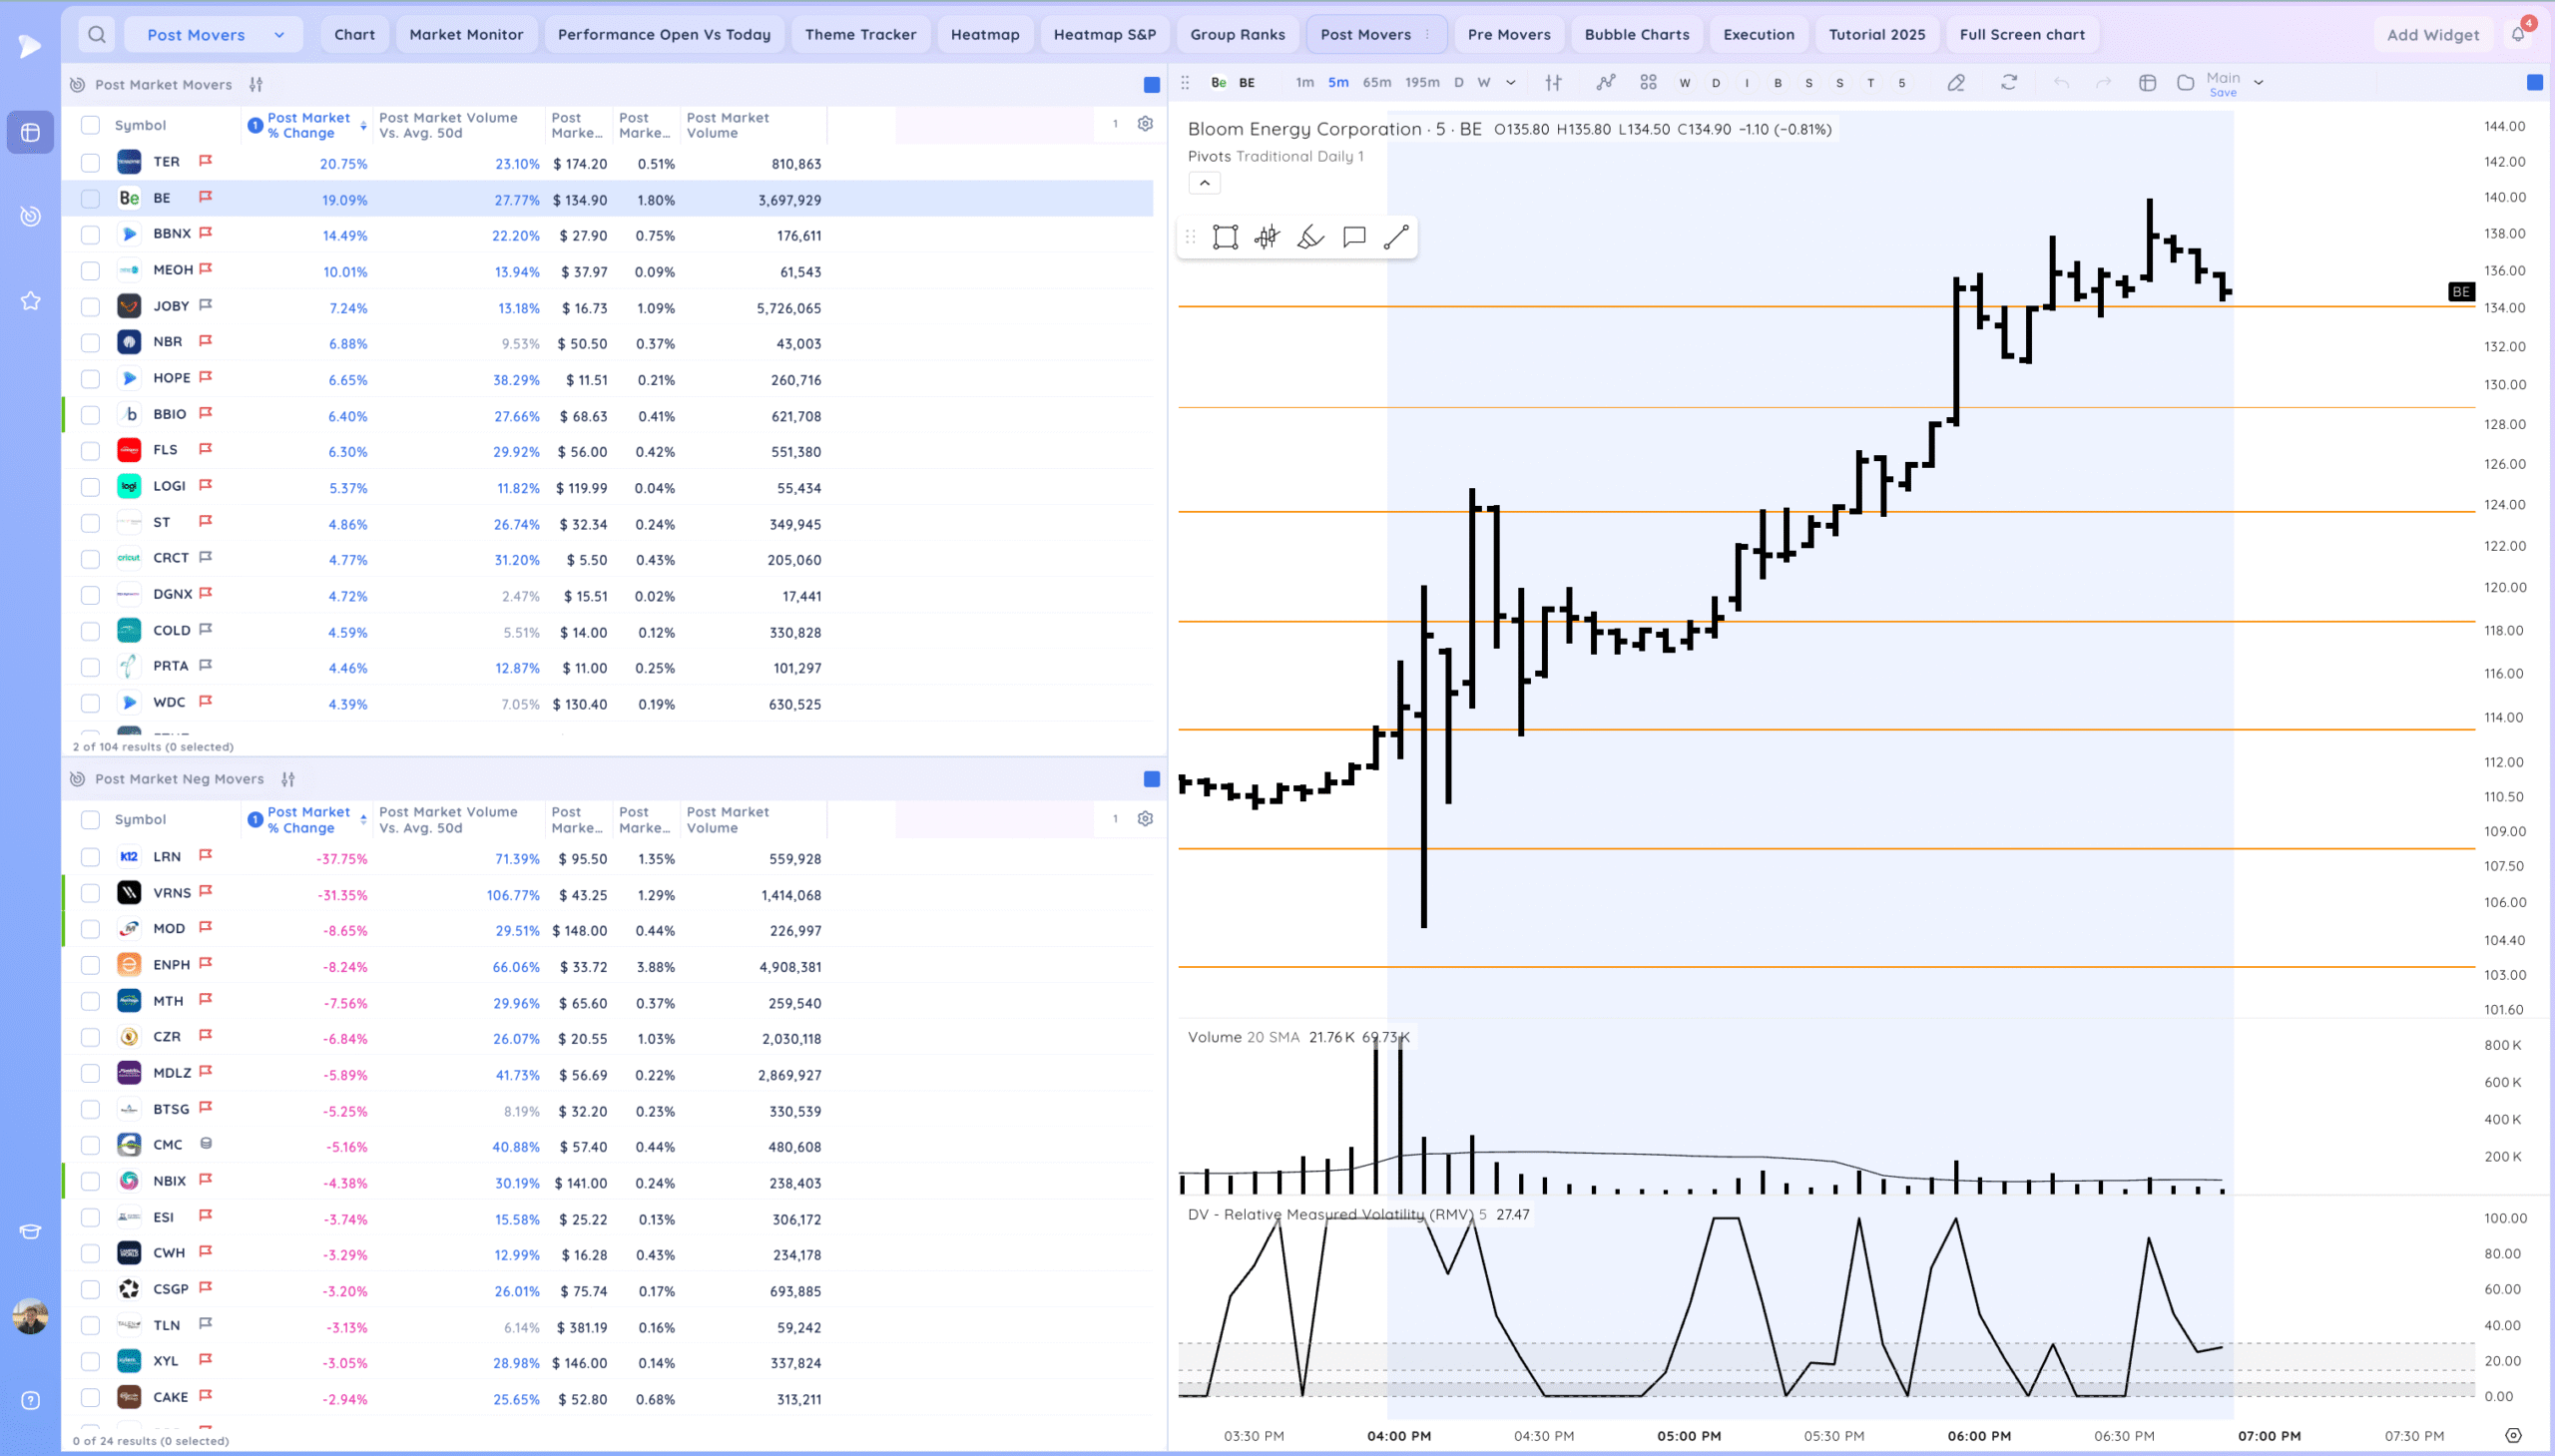Open the chart indicators icon
The height and width of the screenshot is (1456, 2555).
click(1605, 83)
